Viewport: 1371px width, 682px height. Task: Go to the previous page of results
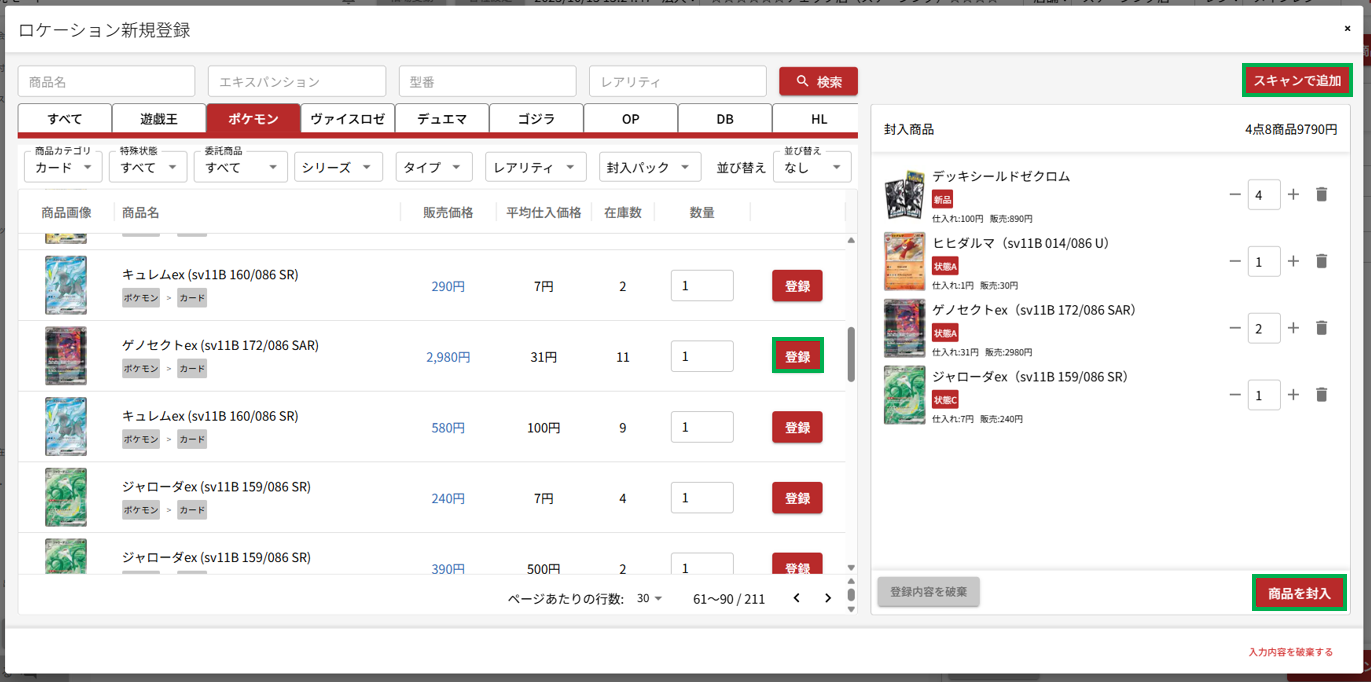(796, 598)
